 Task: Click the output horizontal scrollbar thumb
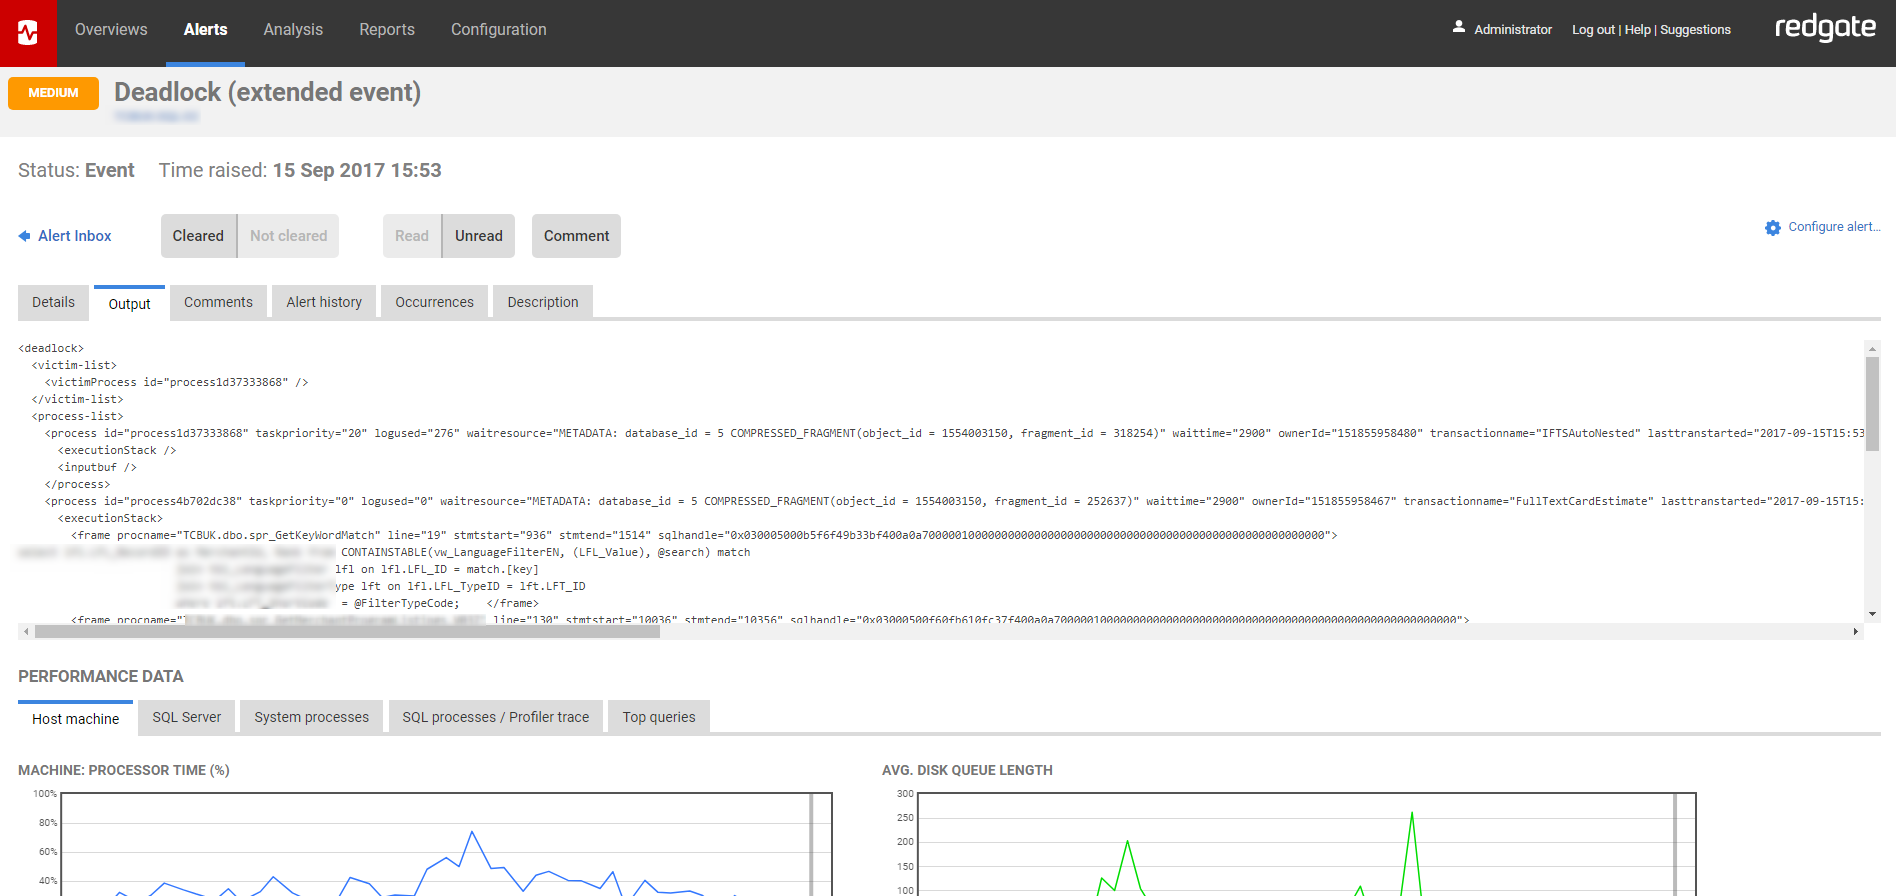coord(347,632)
